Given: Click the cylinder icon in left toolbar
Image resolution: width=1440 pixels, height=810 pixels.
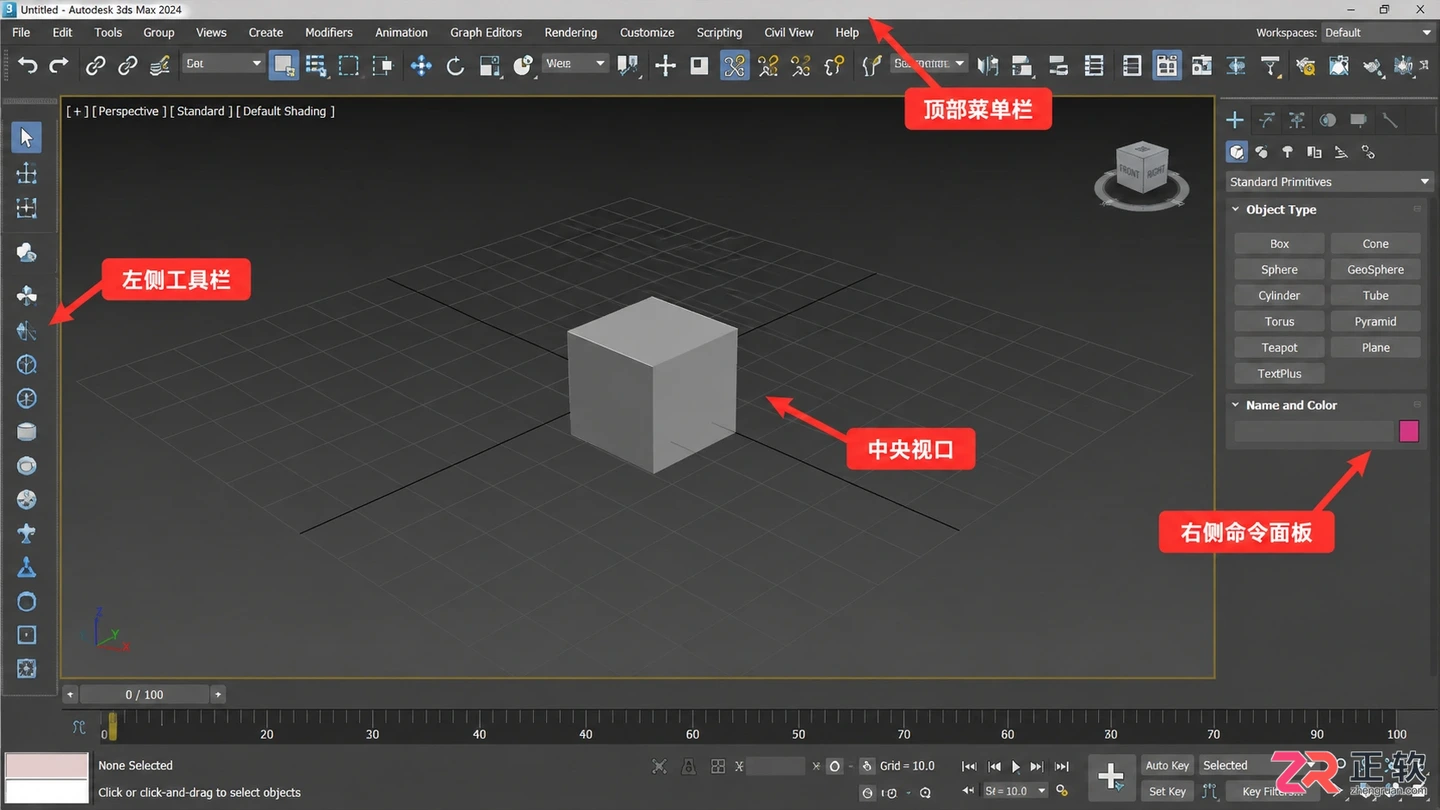Looking at the screenshot, I should [27, 432].
